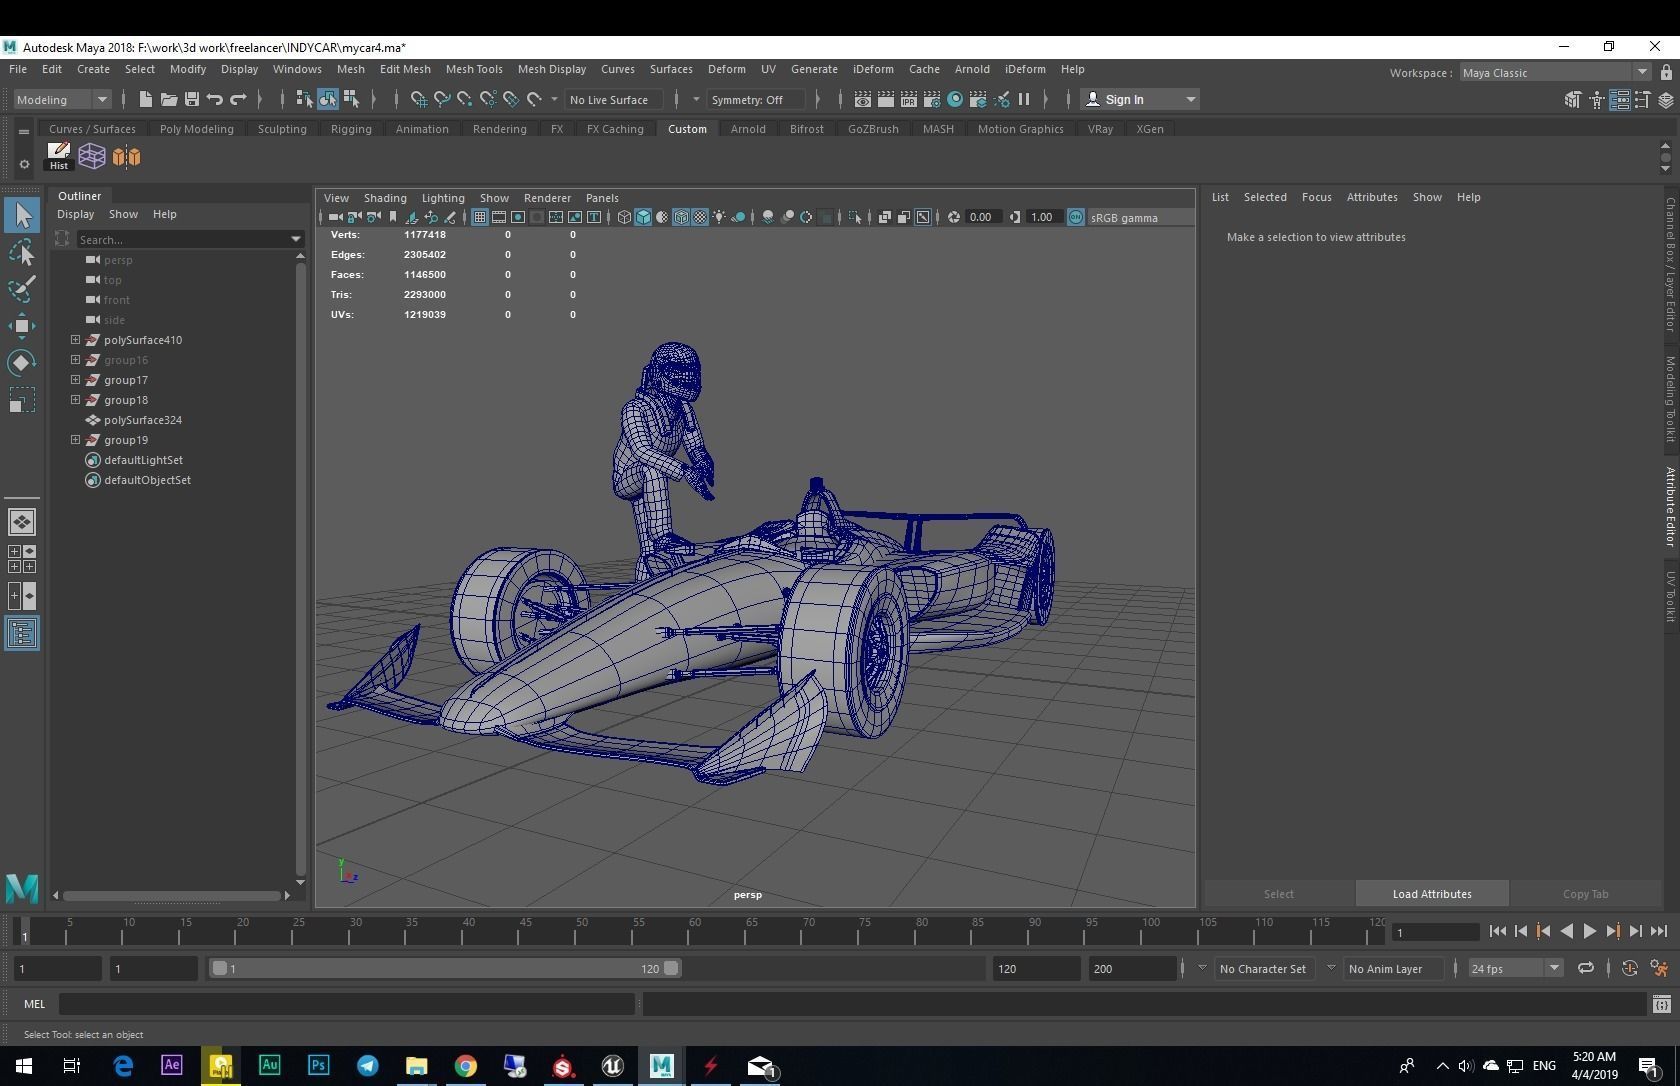Click the New Scene icon

point(145,99)
